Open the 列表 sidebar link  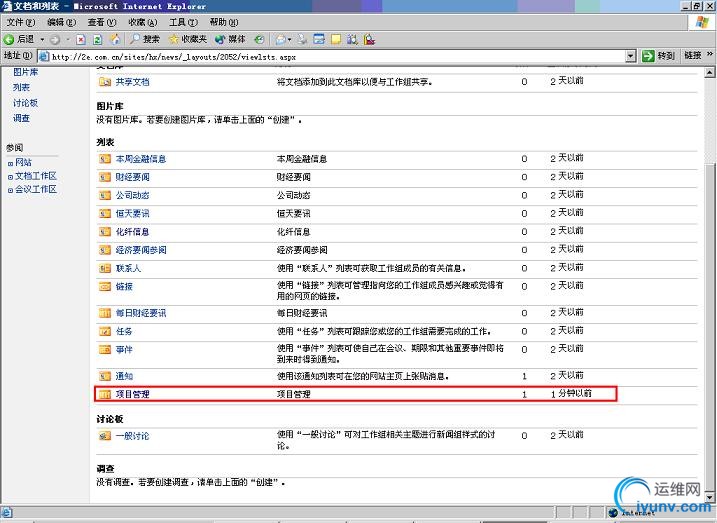tap(21, 87)
